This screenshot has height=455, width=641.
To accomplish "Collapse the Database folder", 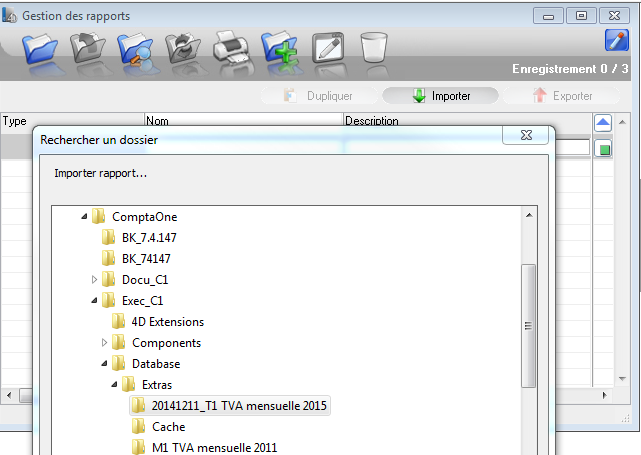I will 104,363.
